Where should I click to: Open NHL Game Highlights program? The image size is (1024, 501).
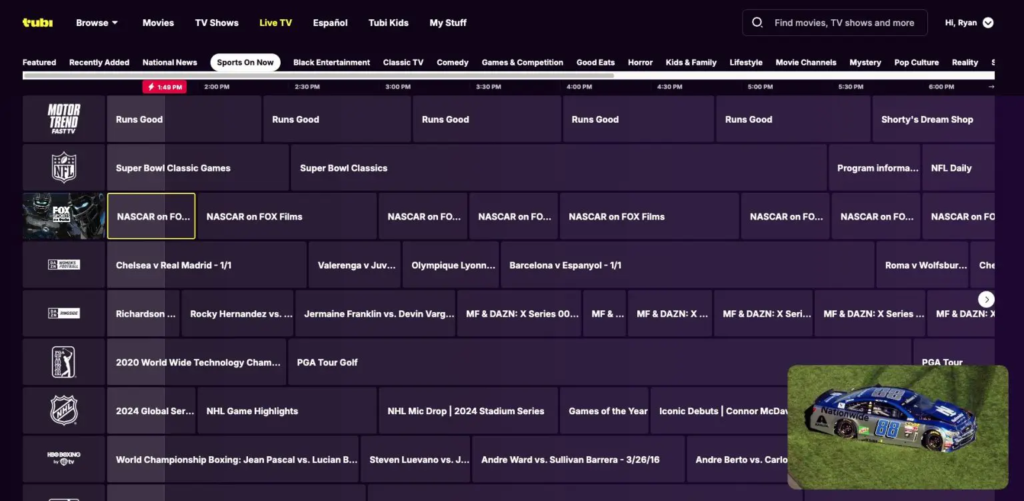pyautogui.click(x=287, y=410)
